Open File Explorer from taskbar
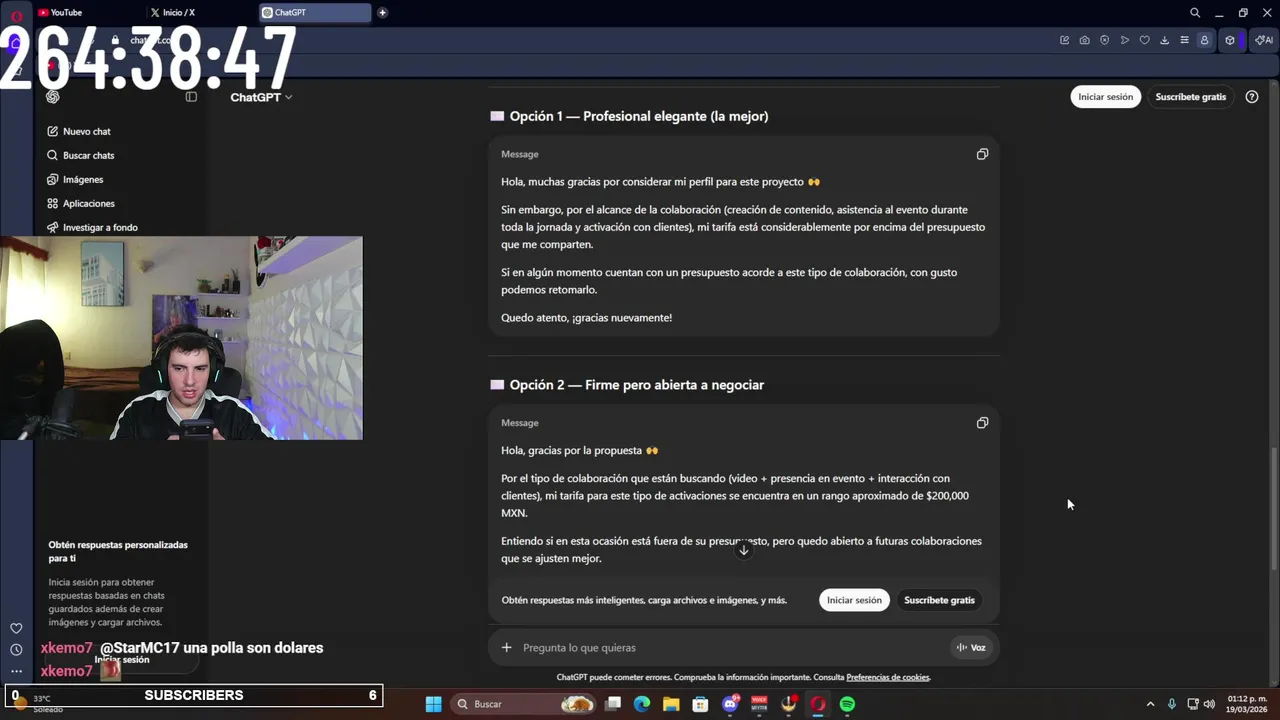 tap(671, 704)
